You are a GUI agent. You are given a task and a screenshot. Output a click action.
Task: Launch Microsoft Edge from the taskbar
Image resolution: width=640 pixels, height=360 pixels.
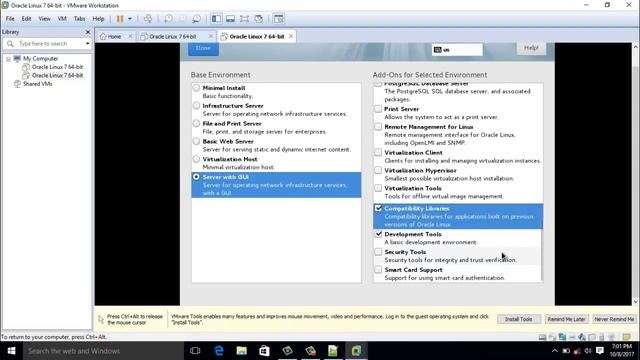pyautogui.click(x=219, y=351)
